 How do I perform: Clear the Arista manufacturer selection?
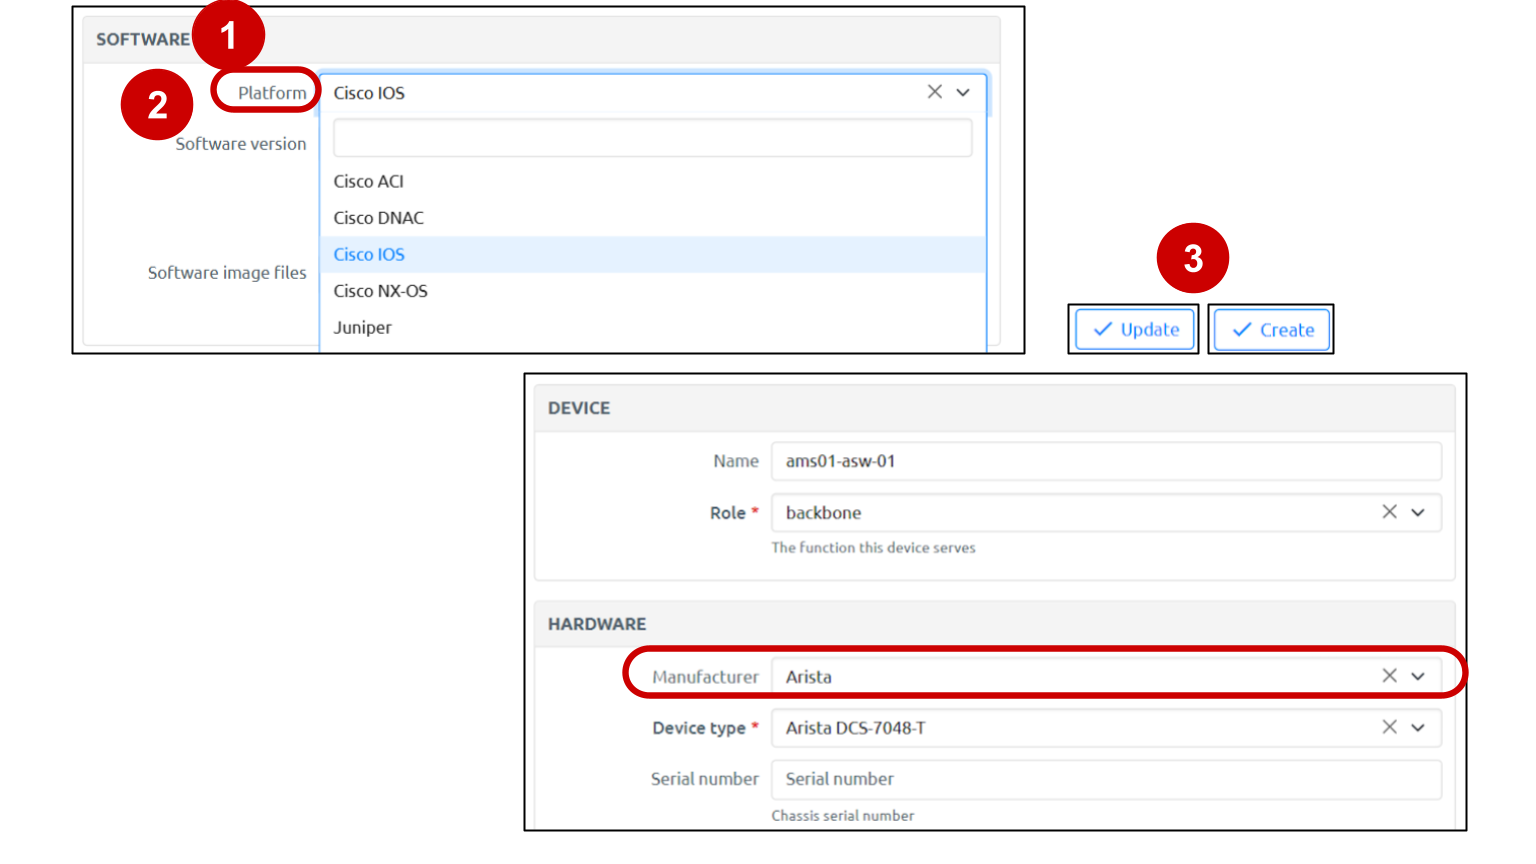point(1389,676)
